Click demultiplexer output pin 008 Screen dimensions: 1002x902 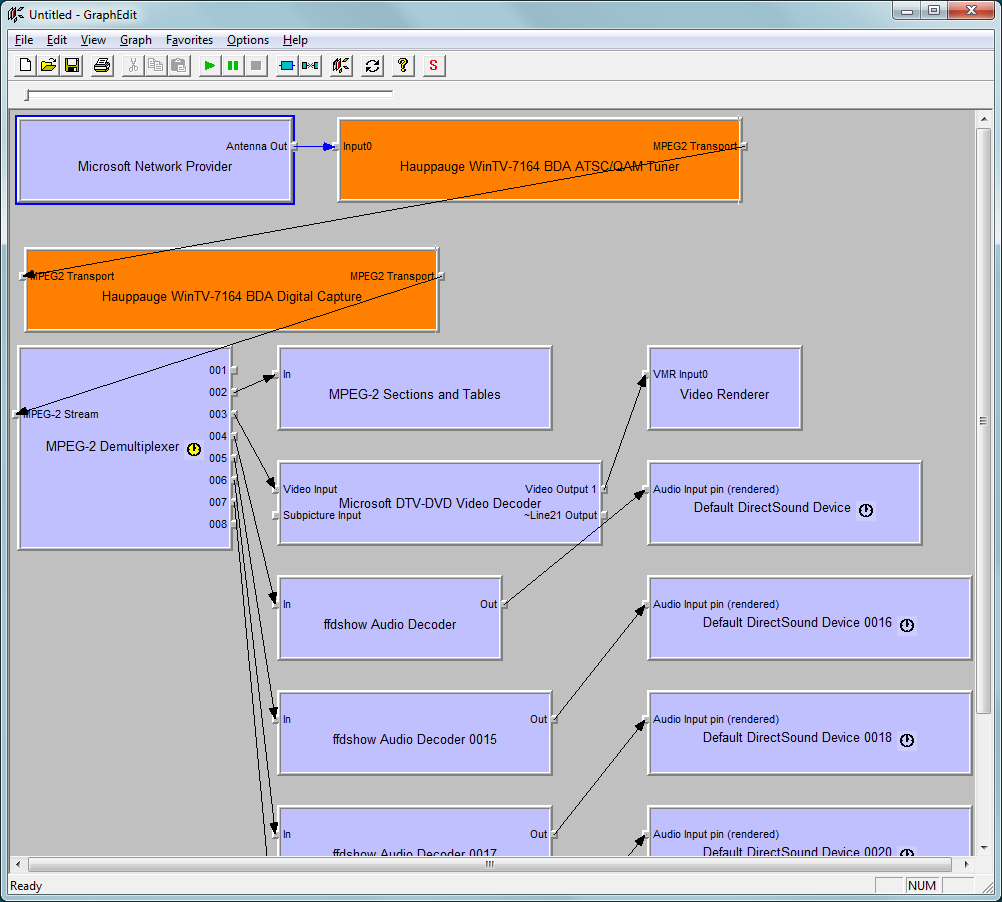[x=234, y=524]
